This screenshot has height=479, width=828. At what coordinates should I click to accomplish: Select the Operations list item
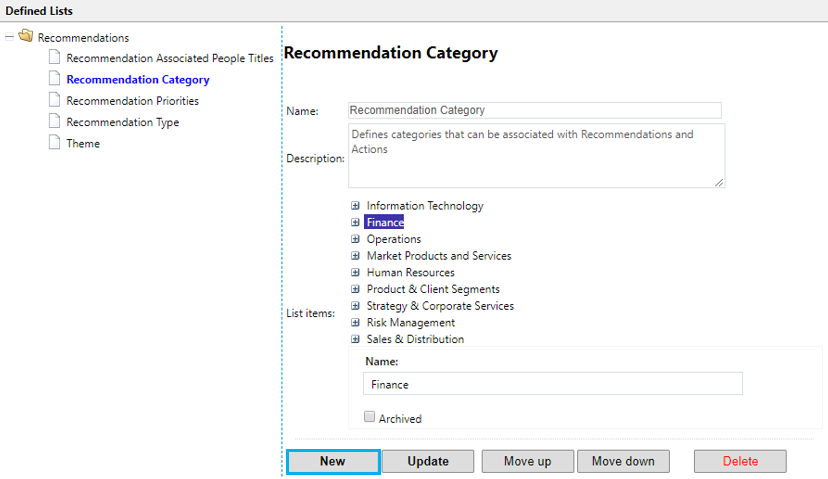[393, 240]
